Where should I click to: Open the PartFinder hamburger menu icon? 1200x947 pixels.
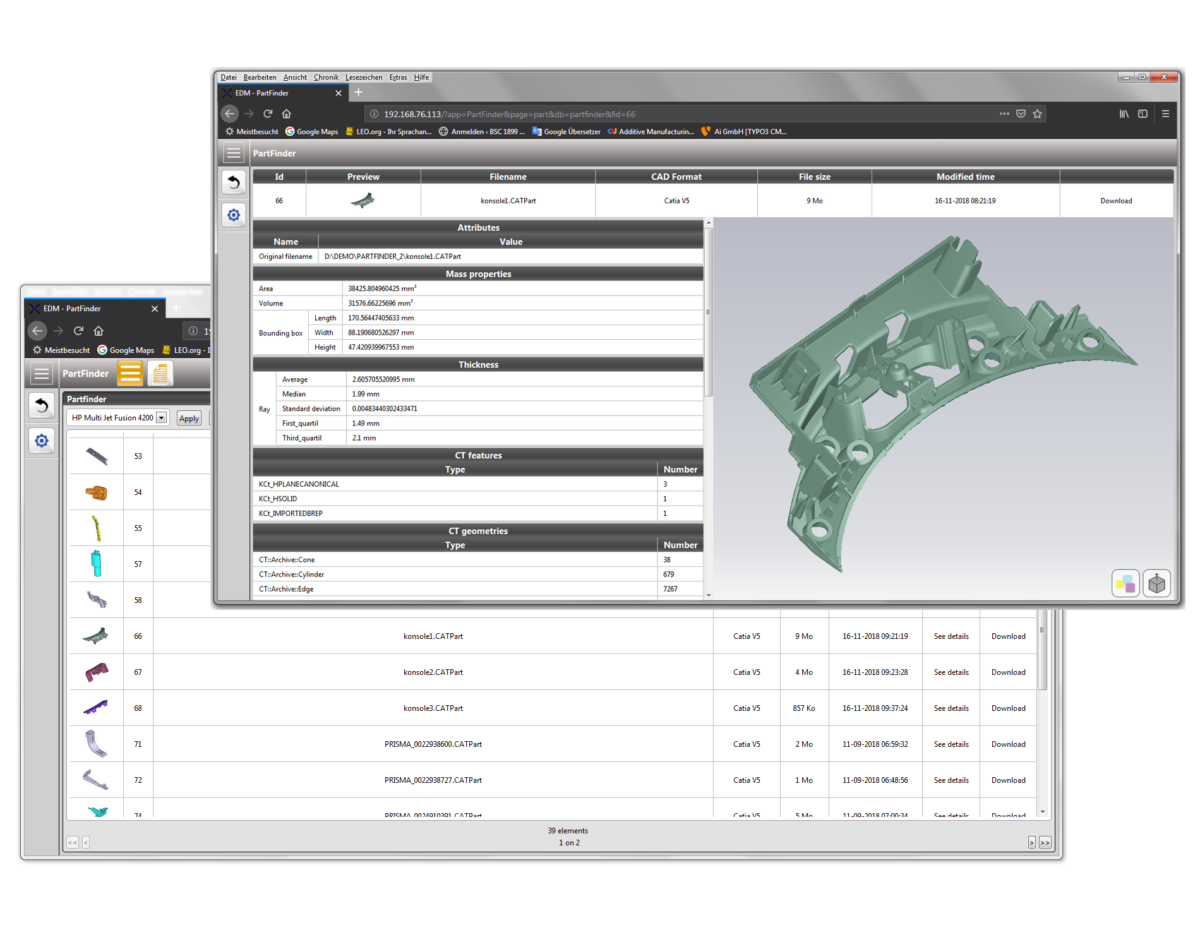coord(233,153)
